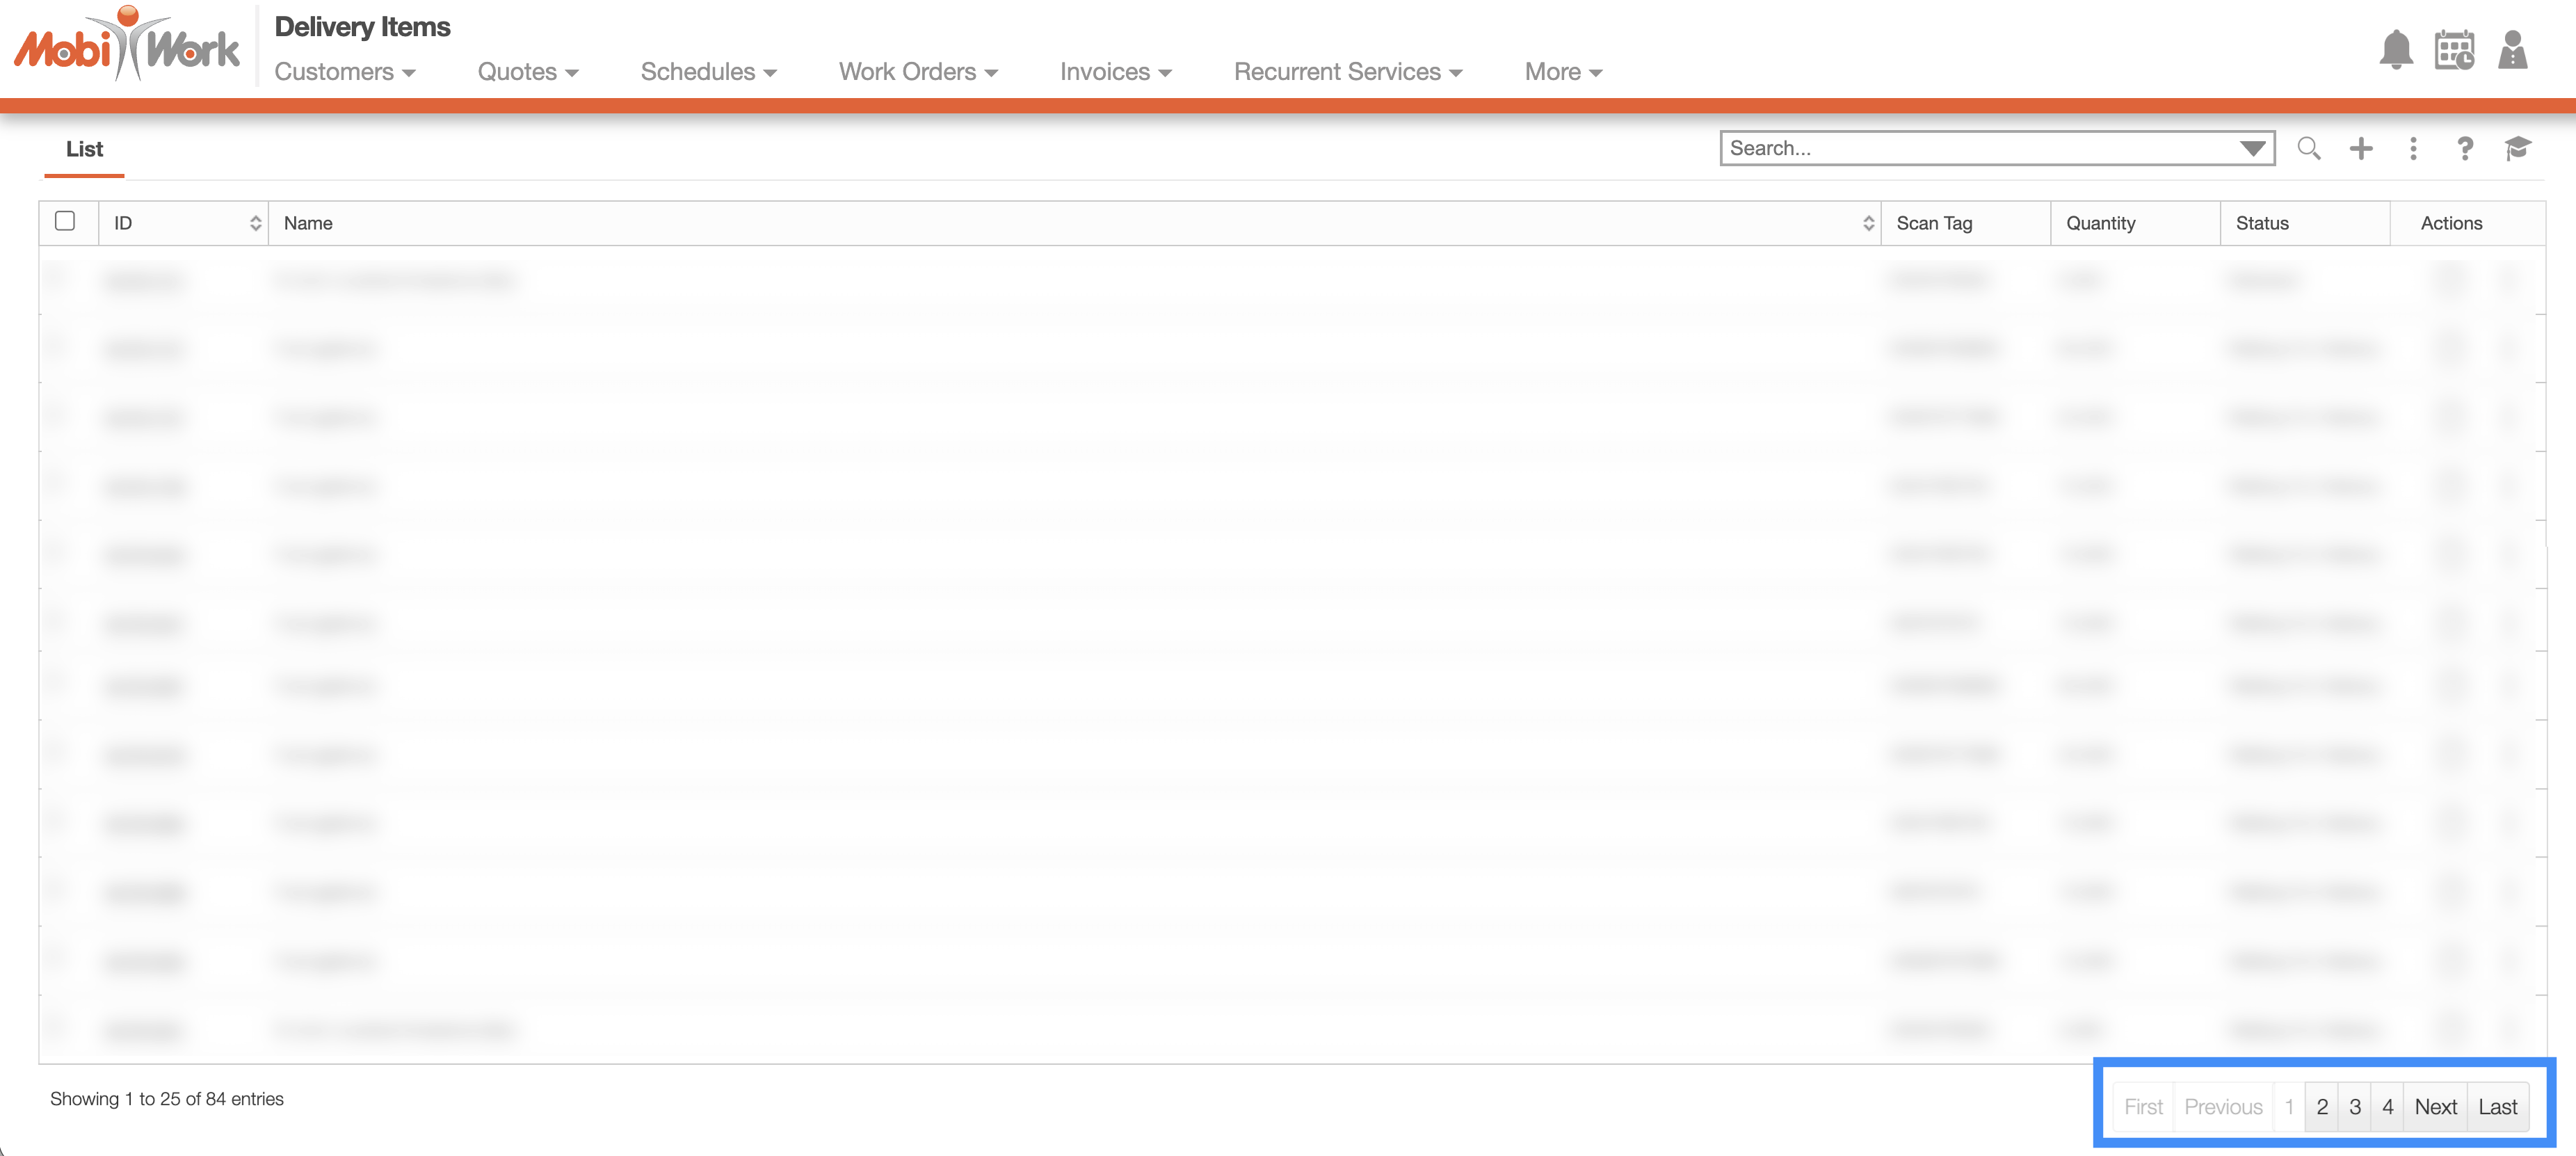Viewport: 2576px width, 1156px height.
Task: Click the magnifying glass search icon
Action: pos(2309,149)
